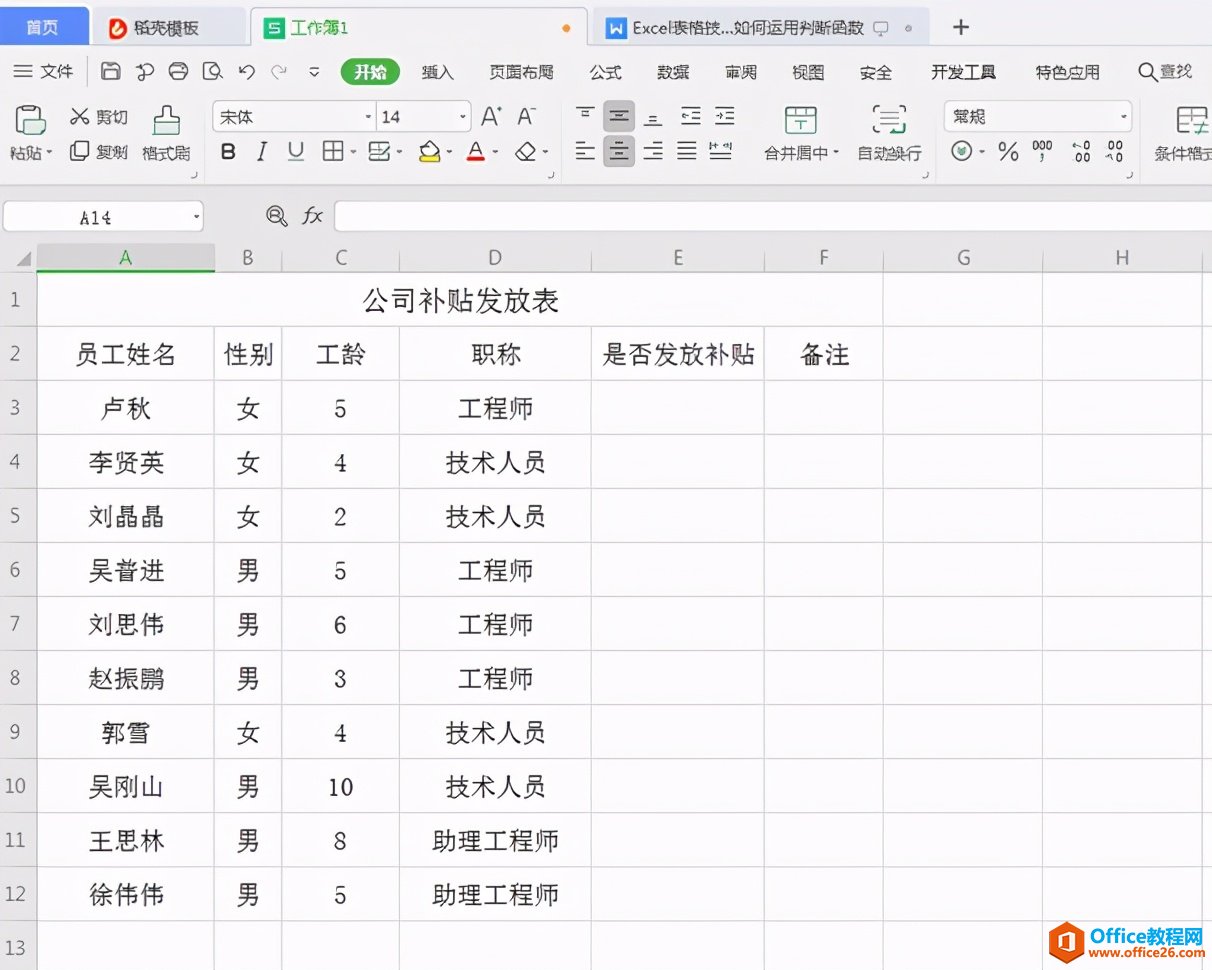Click the Paste clipboard icon
The height and width of the screenshot is (970, 1212).
30,119
